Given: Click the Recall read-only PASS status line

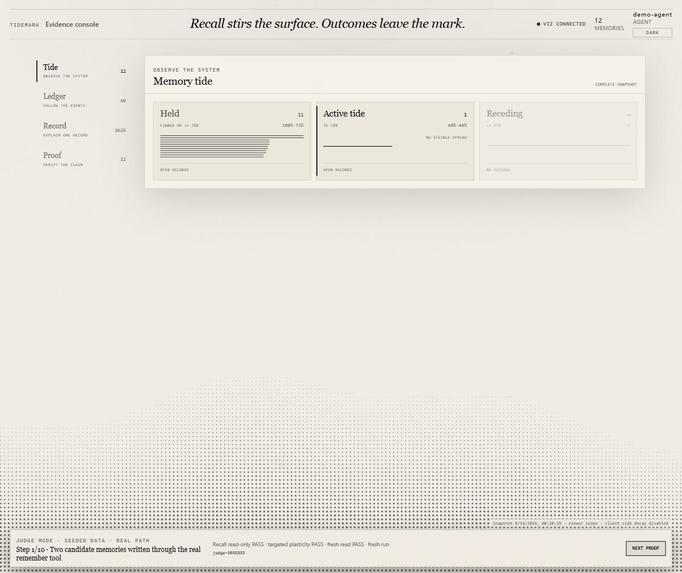Looking at the screenshot, I should click(301, 544).
